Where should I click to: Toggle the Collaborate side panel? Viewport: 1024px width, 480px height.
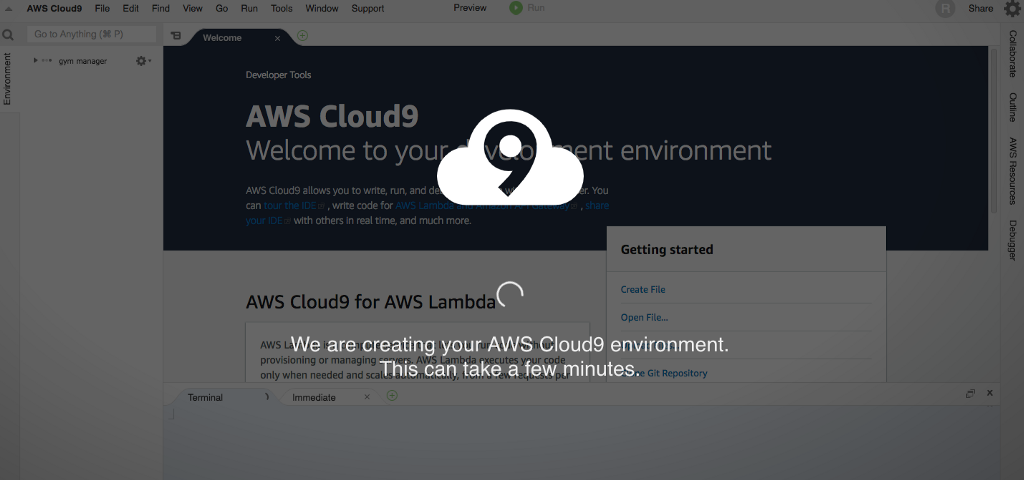[x=1013, y=54]
